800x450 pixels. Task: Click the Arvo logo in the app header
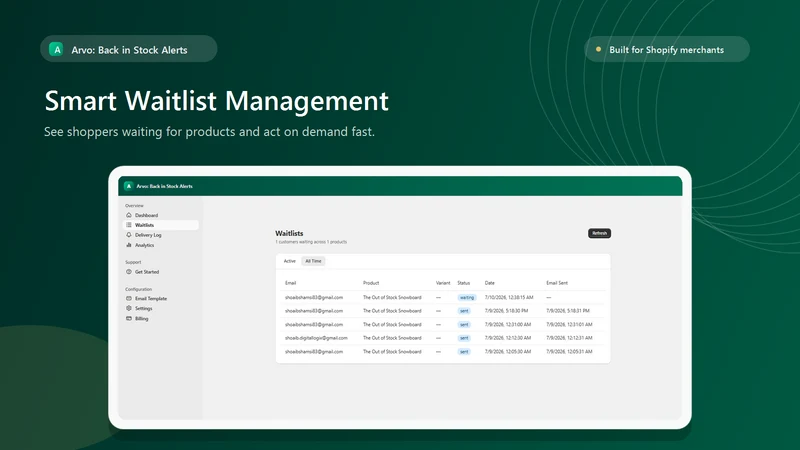pyautogui.click(x=129, y=186)
